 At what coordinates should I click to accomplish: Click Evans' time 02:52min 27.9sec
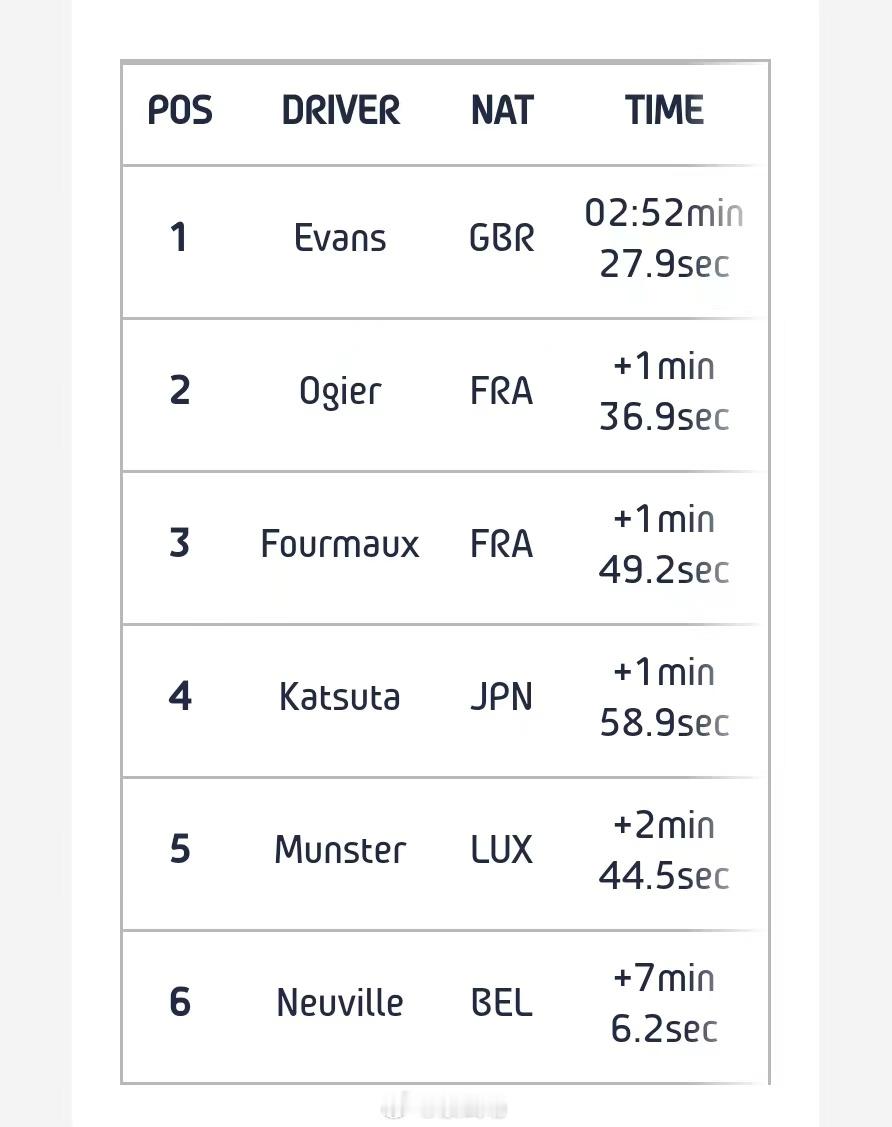(664, 238)
